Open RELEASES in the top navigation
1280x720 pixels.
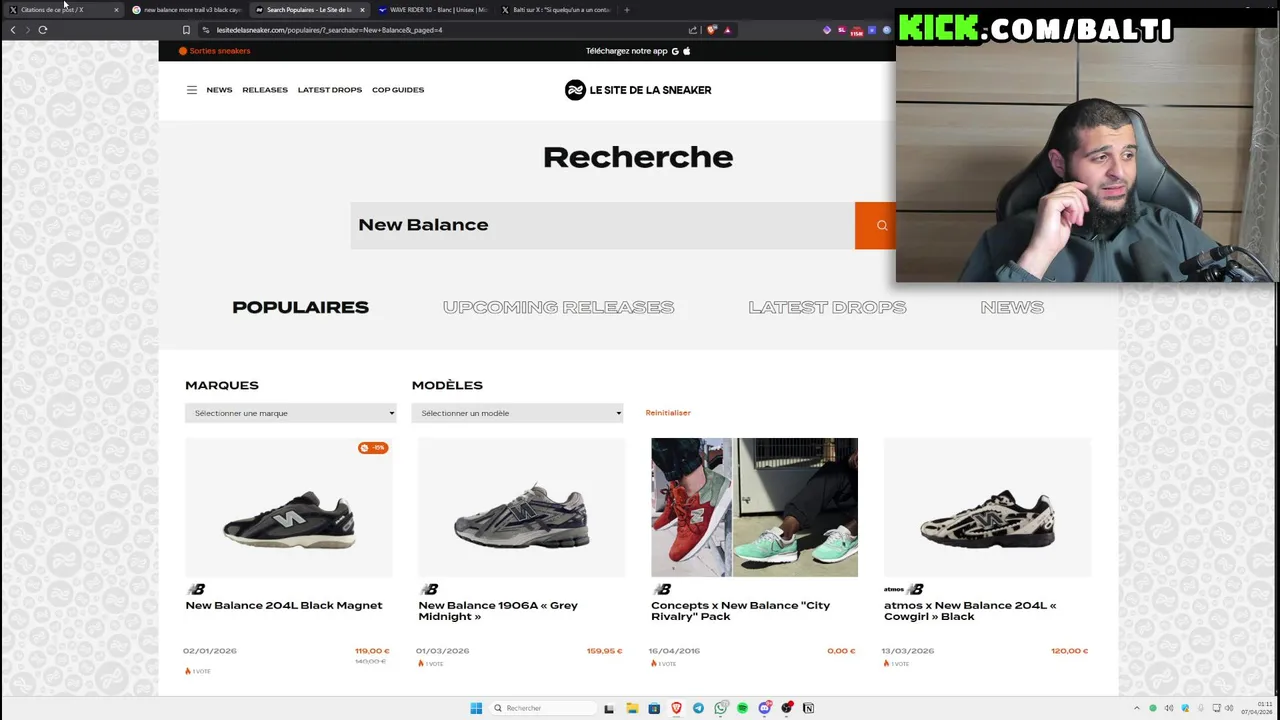click(265, 90)
